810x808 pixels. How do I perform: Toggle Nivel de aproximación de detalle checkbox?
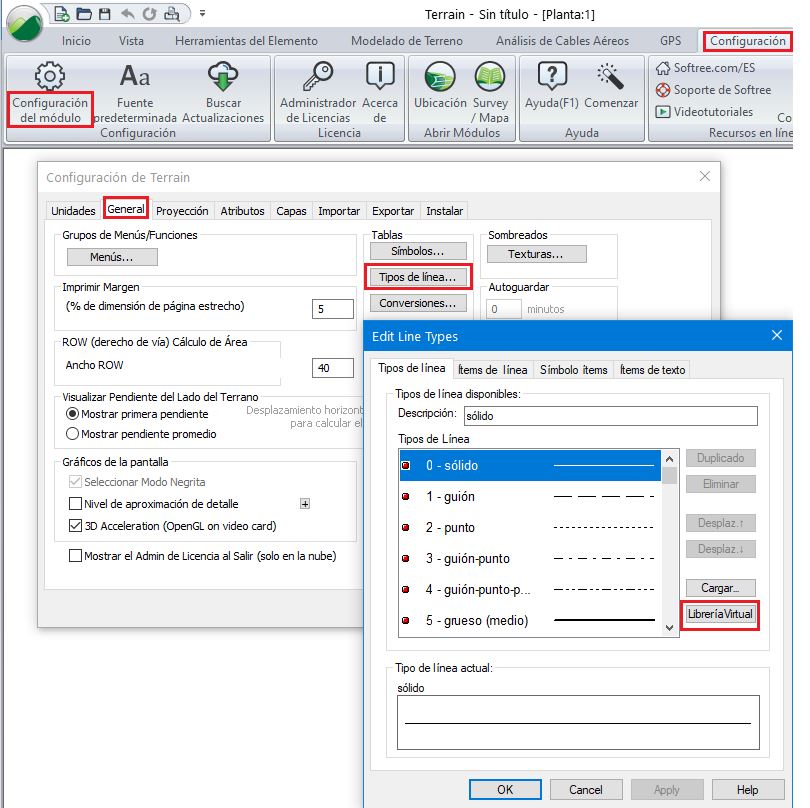pos(75,503)
